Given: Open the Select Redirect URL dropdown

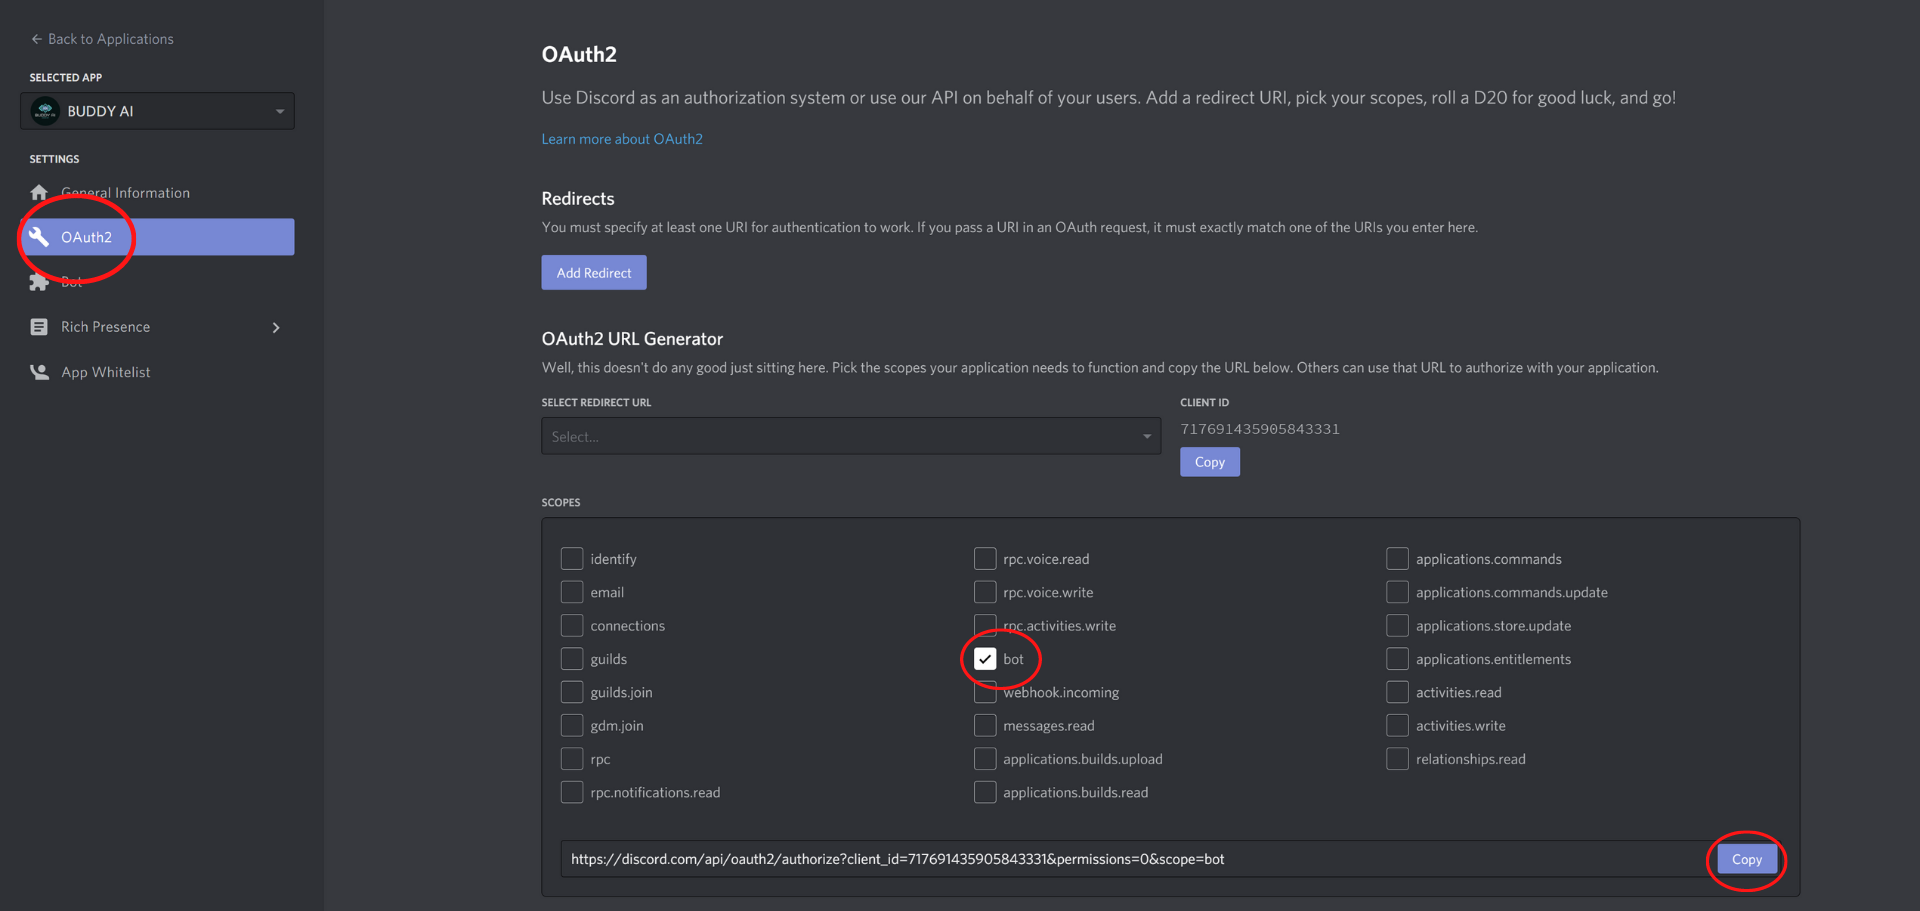Looking at the screenshot, I should click(x=851, y=436).
